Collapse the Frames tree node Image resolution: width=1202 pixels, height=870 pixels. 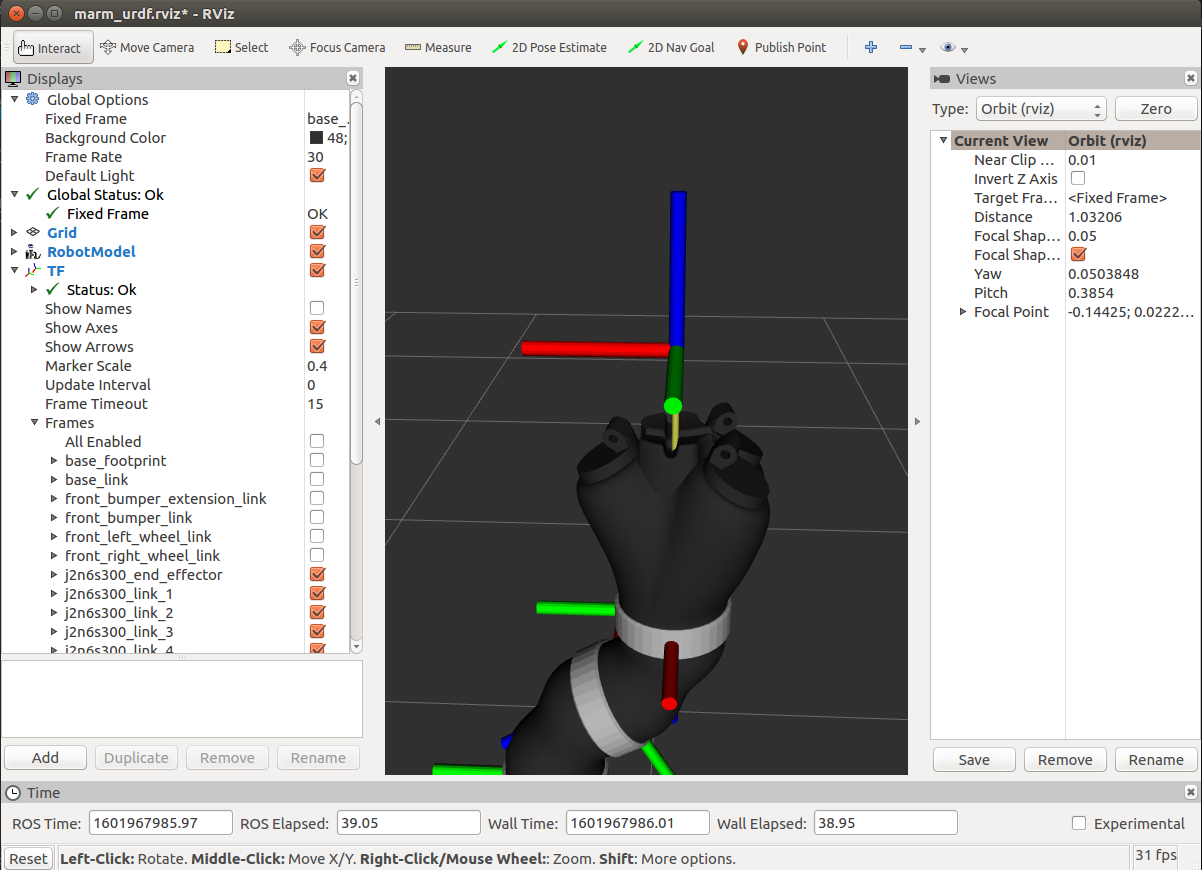[34, 423]
